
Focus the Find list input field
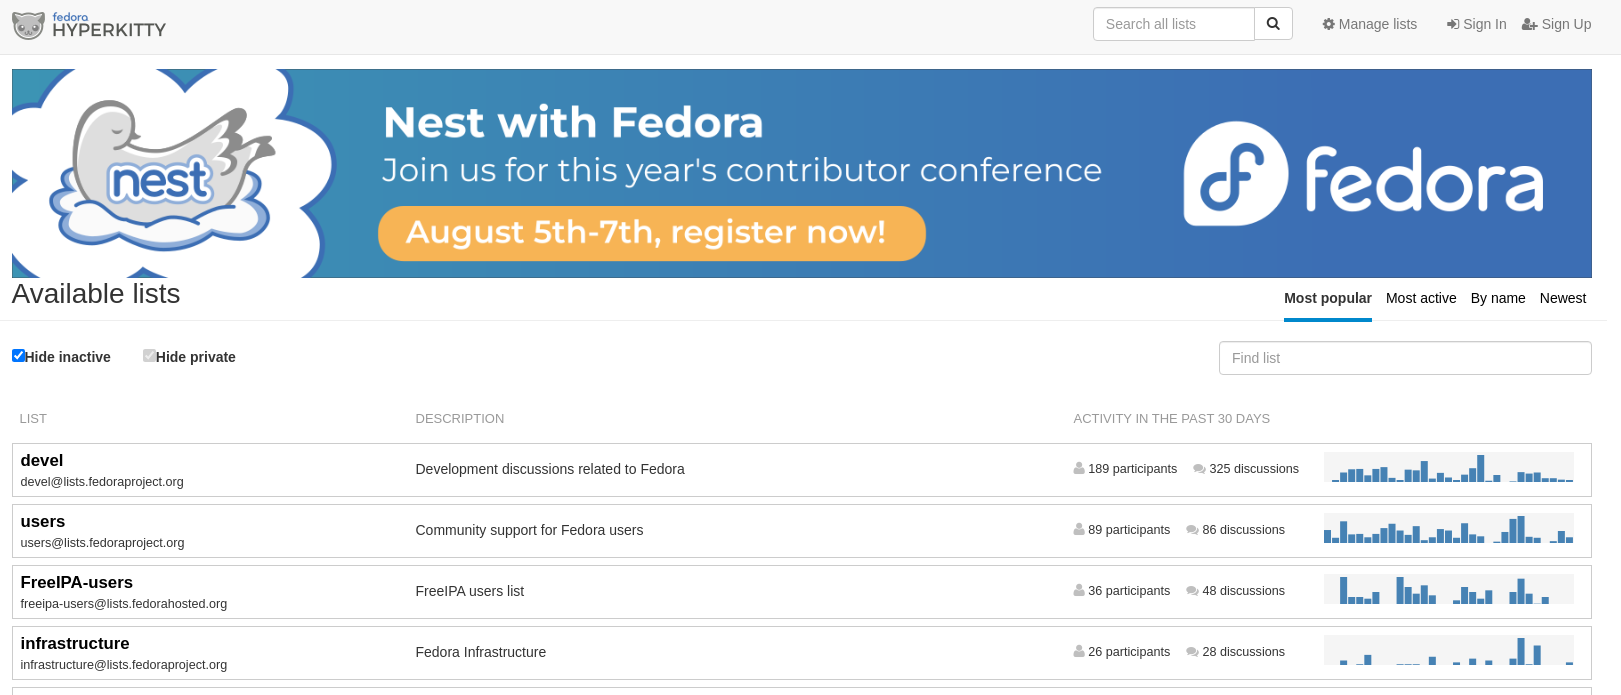pyautogui.click(x=1405, y=358)
